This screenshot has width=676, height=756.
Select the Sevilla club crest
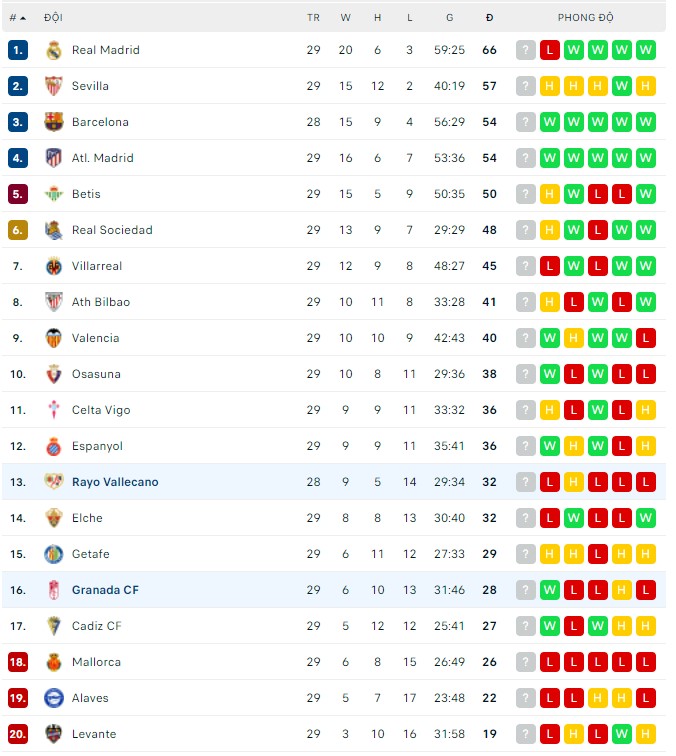(54, 86)
